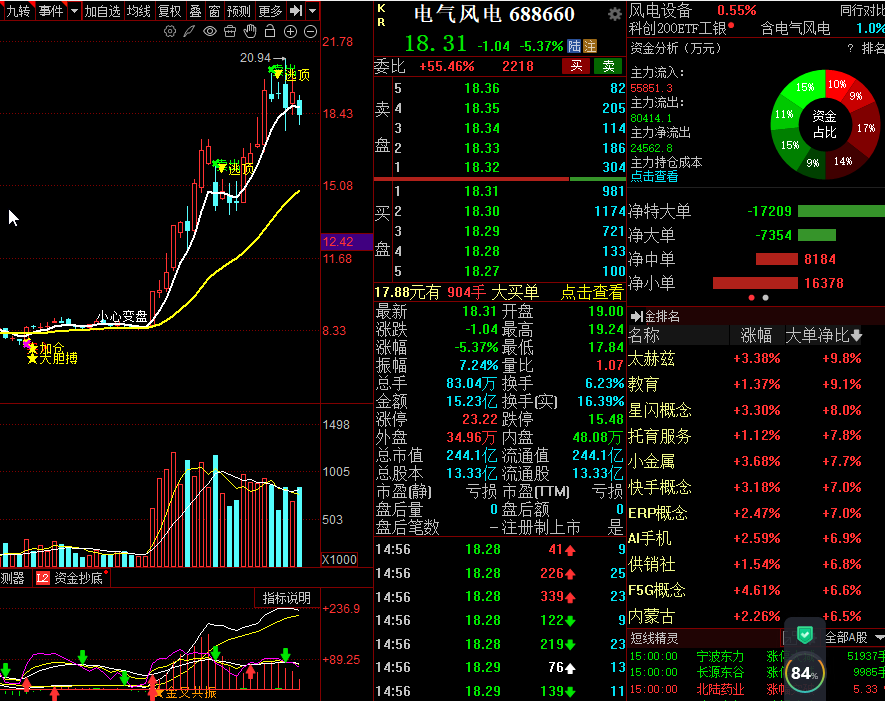Toggle the eye visibility icon on chart
885x701 pixels.
click(x=209, y=32)
